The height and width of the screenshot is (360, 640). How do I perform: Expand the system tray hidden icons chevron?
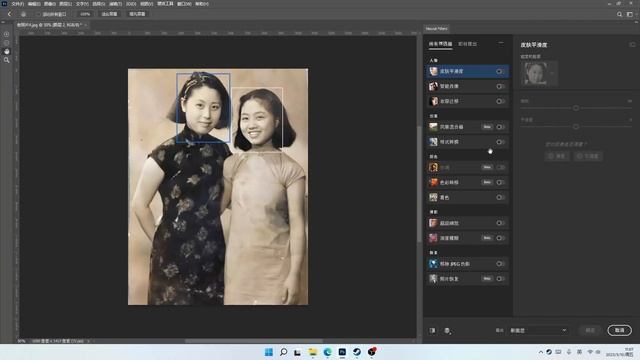coord(541,352)
